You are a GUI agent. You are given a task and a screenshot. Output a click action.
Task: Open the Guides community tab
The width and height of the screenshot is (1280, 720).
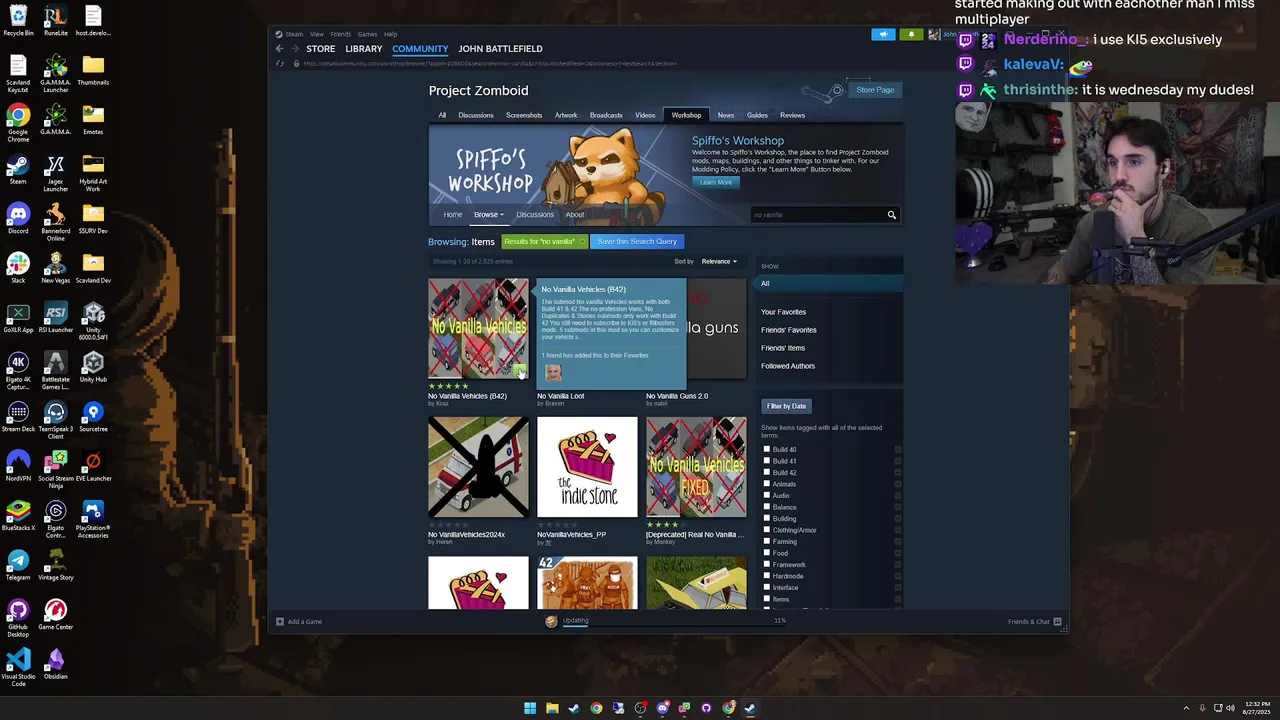pos(757,115)
